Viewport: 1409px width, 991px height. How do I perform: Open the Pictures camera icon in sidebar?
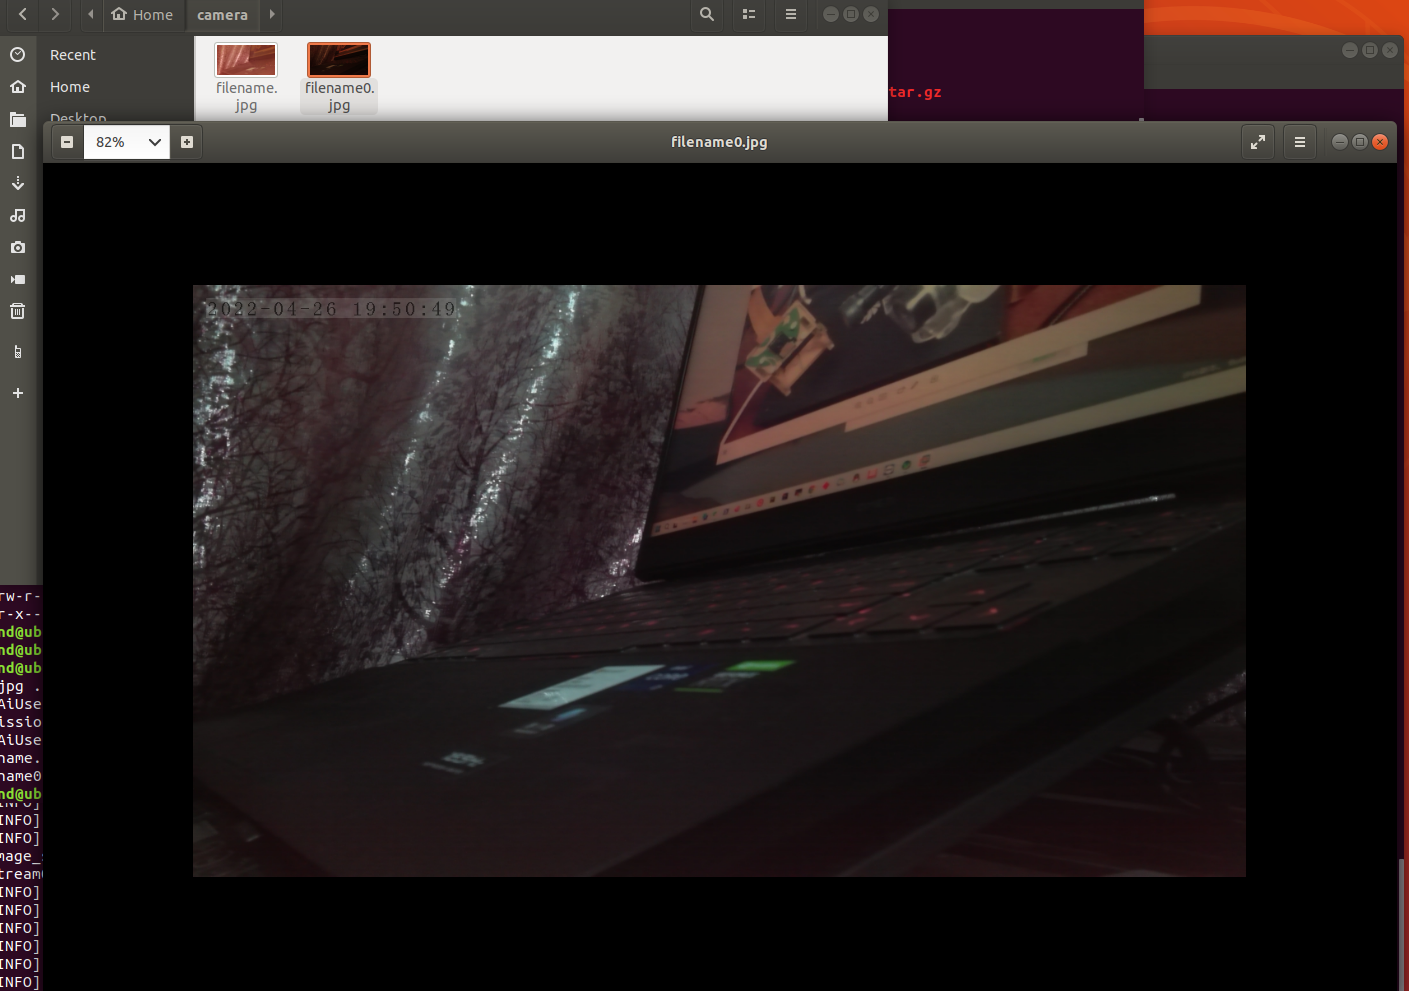(x=18, y=248)
